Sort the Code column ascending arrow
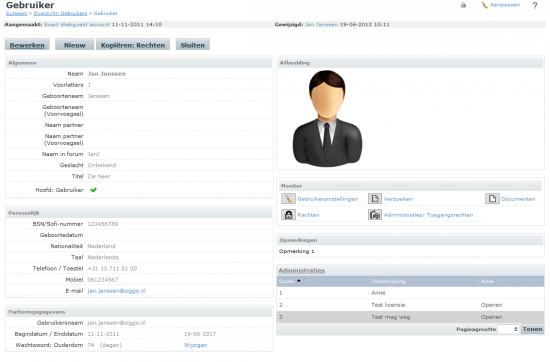 coord(299,281)
